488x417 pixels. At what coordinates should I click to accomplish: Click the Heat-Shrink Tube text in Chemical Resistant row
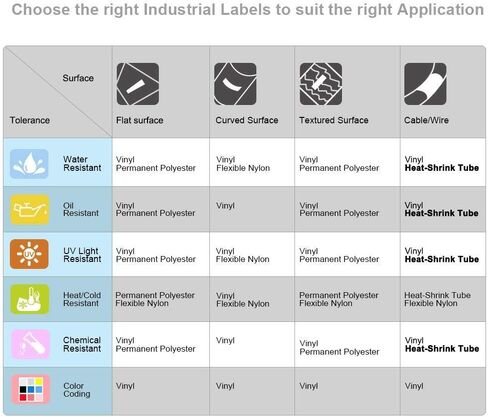(x=442, y=349)
